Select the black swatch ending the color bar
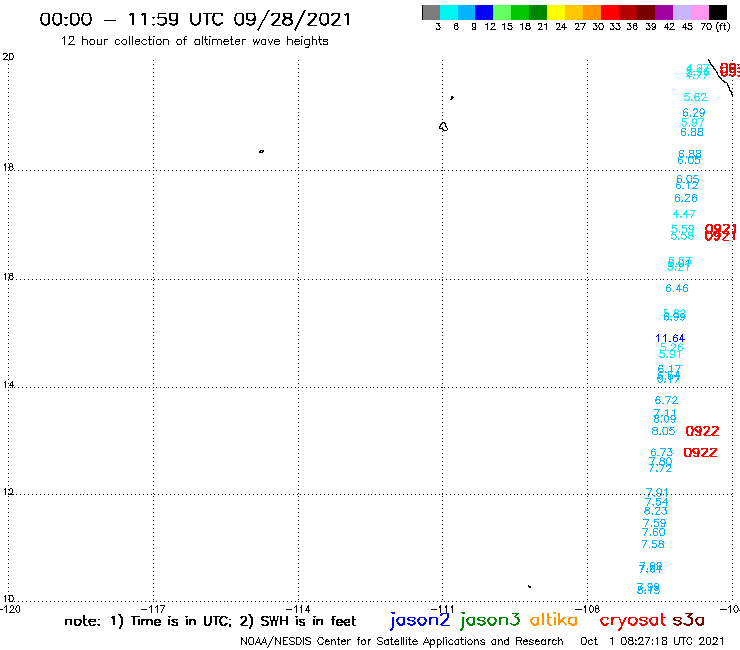This screenshot has height=650, width=740. click(x=718, y=12)
